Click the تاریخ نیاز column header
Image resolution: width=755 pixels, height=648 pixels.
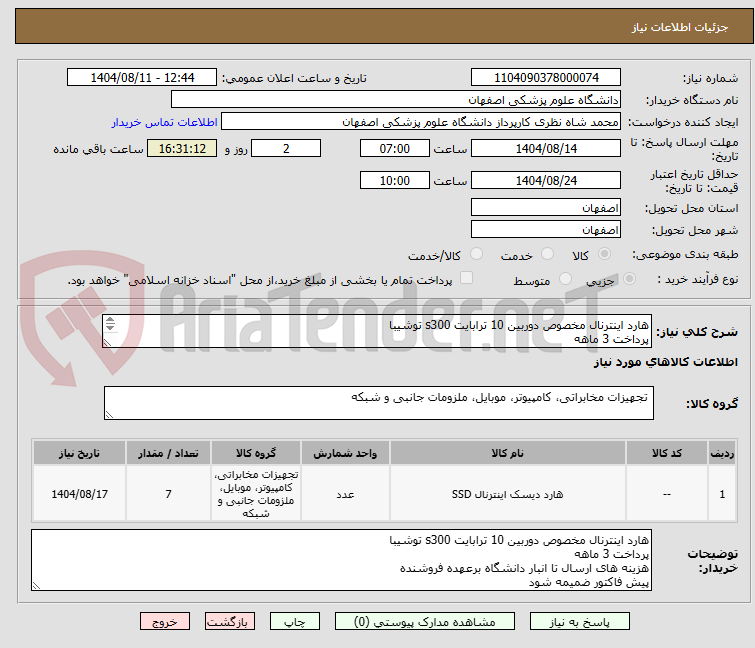click(79, 453)
